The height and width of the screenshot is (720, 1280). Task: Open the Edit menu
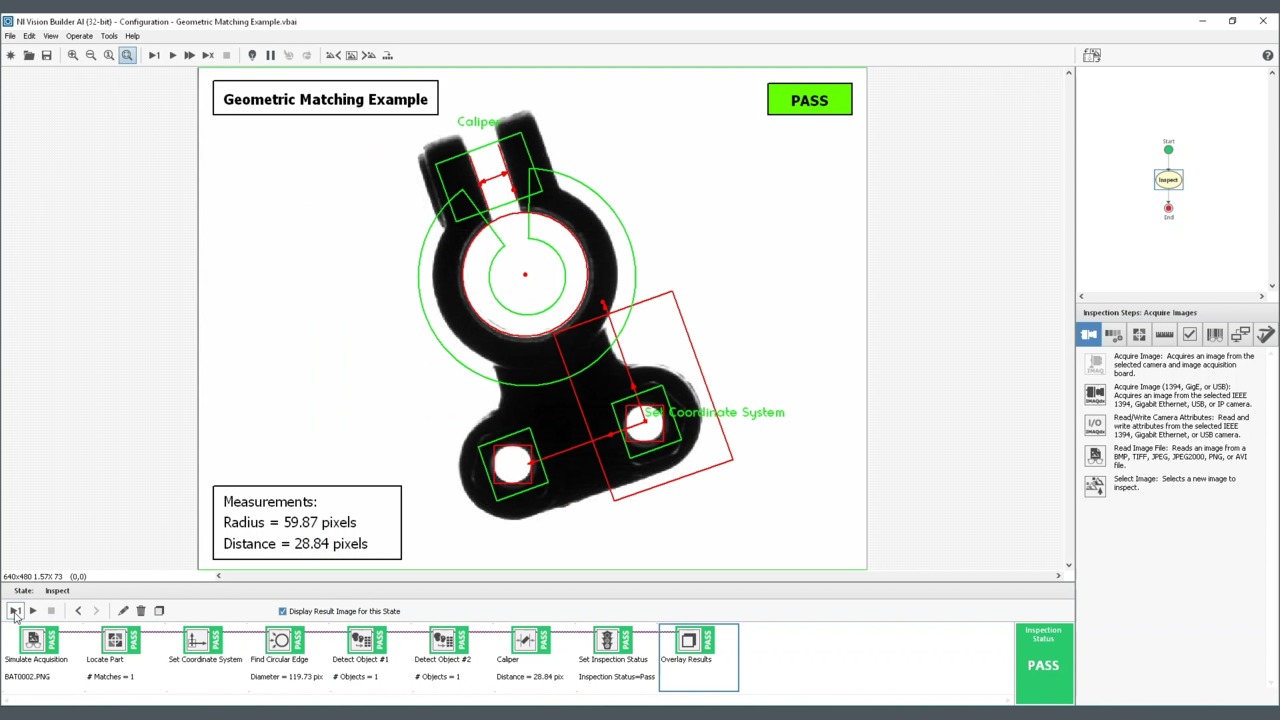tap(29, 36)
